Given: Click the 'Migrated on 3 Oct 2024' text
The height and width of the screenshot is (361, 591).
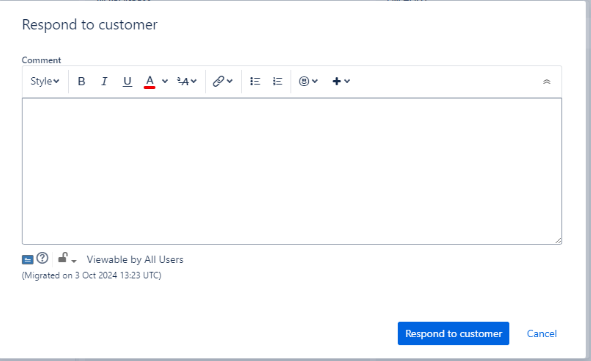Looking at the screenshot, I should pyautogui.click(x=92, y=275).
